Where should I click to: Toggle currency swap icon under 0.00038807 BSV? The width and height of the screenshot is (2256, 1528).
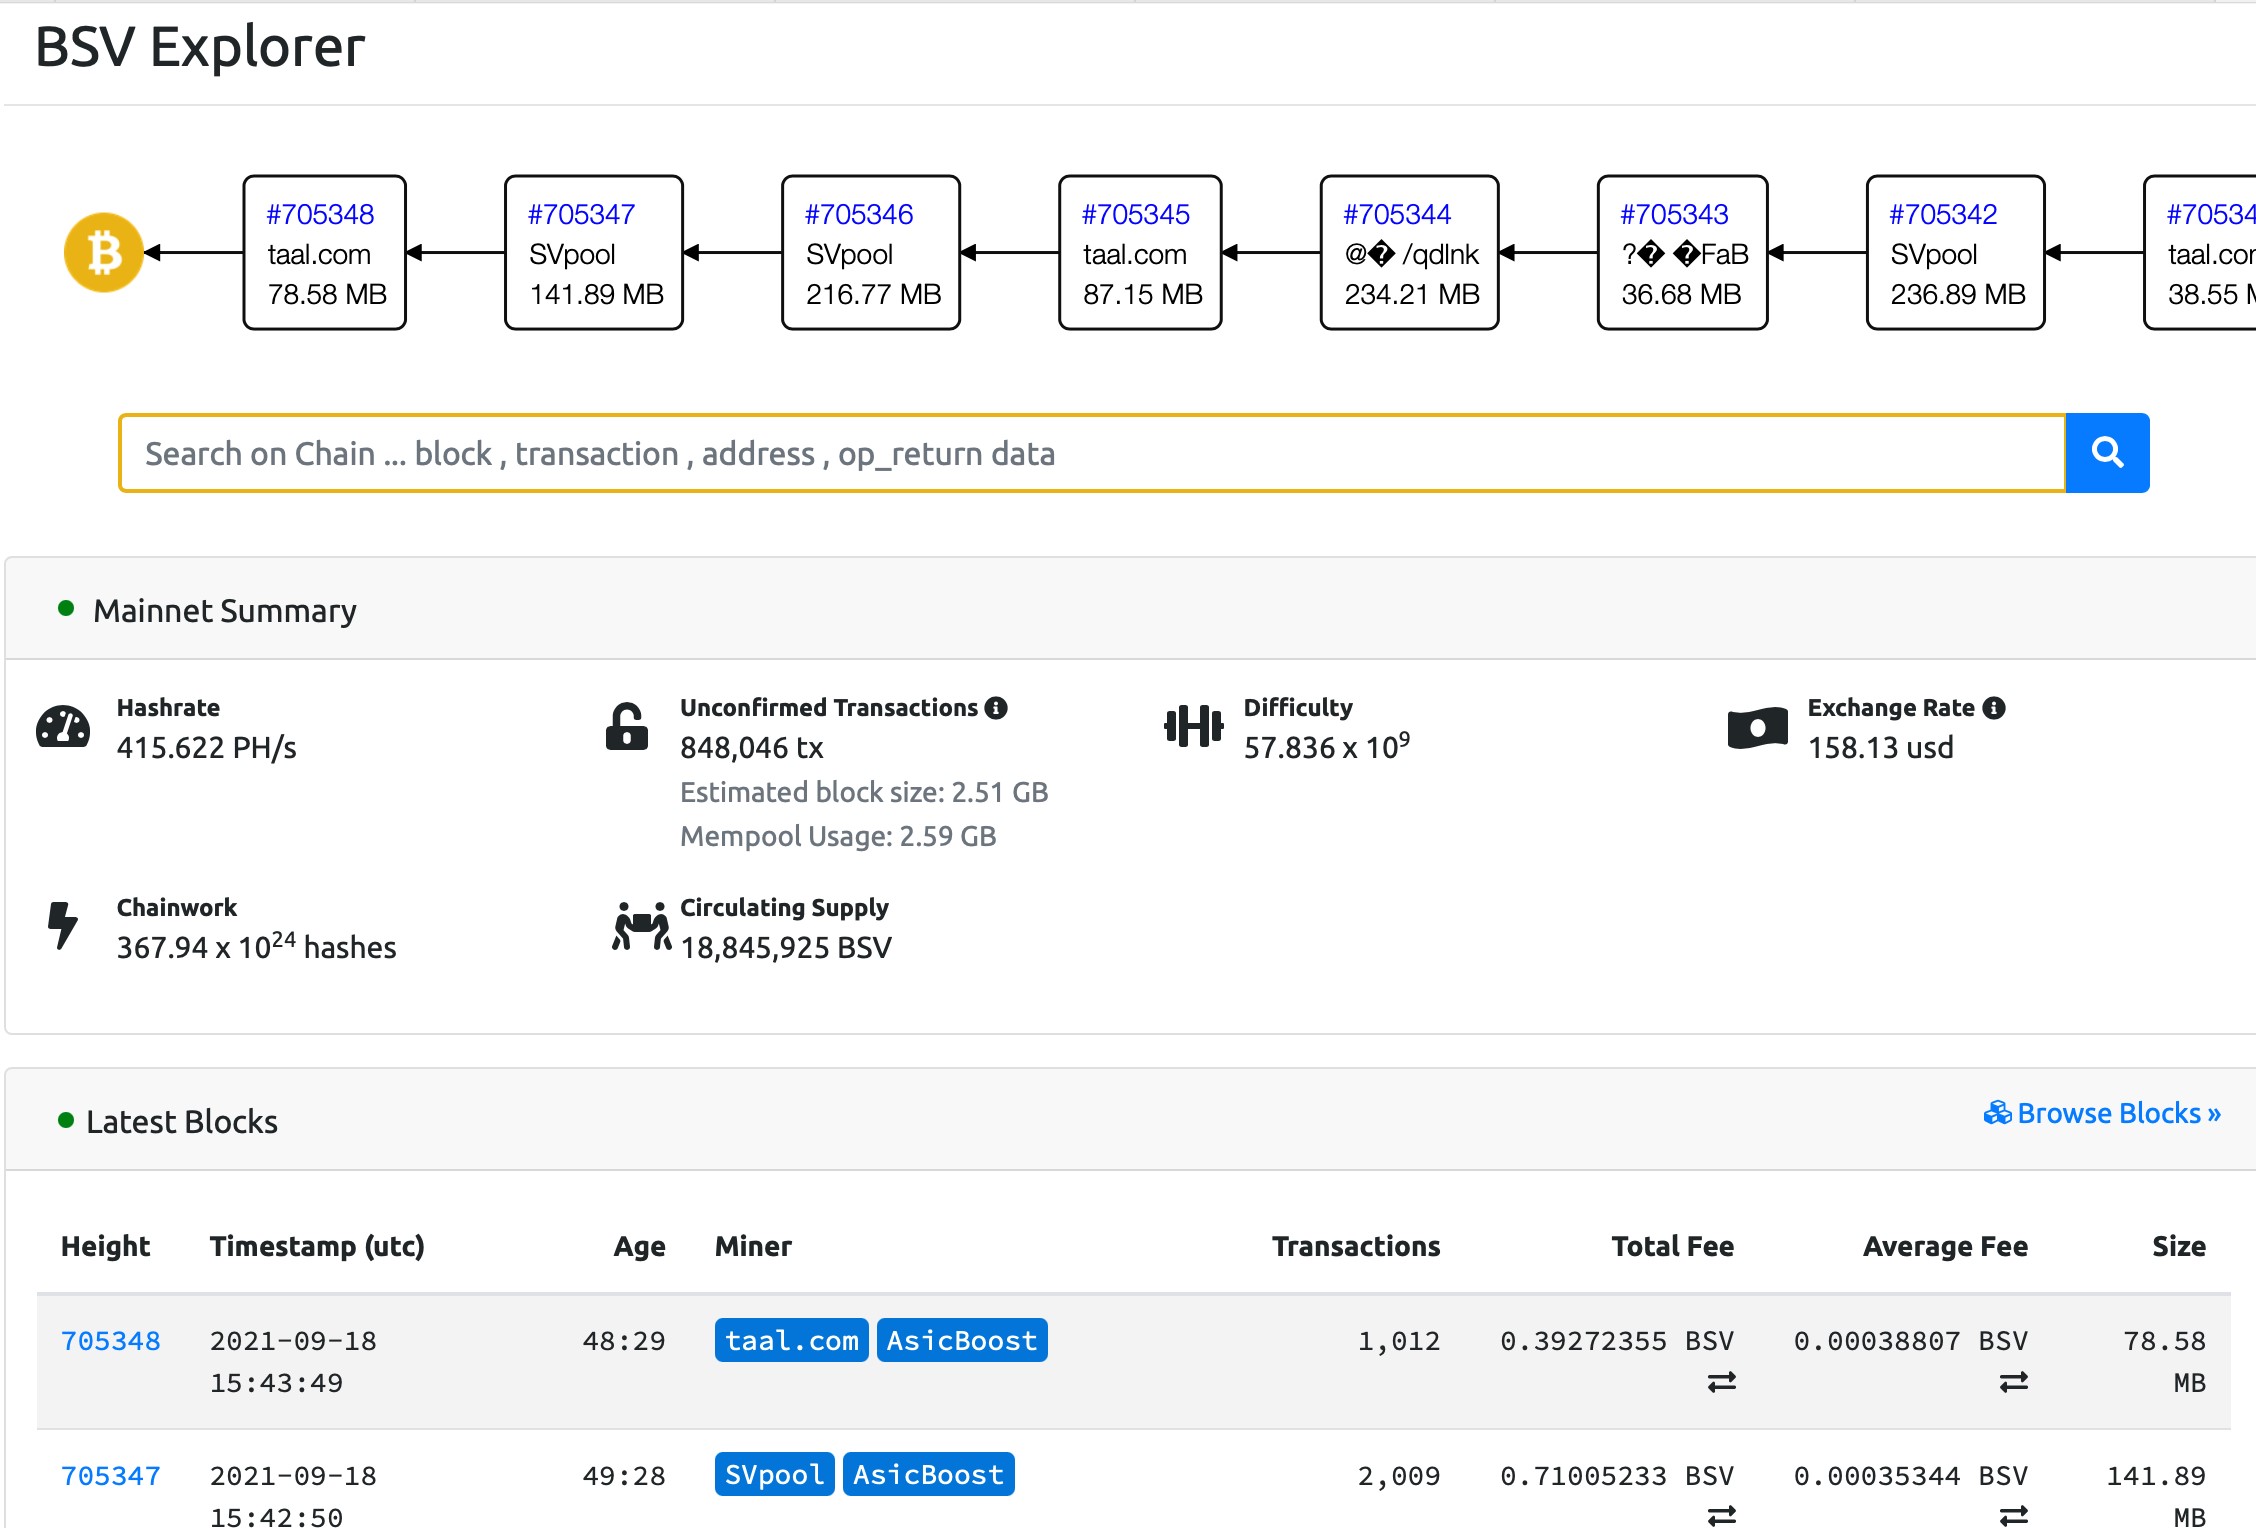coord(2013,1383)
